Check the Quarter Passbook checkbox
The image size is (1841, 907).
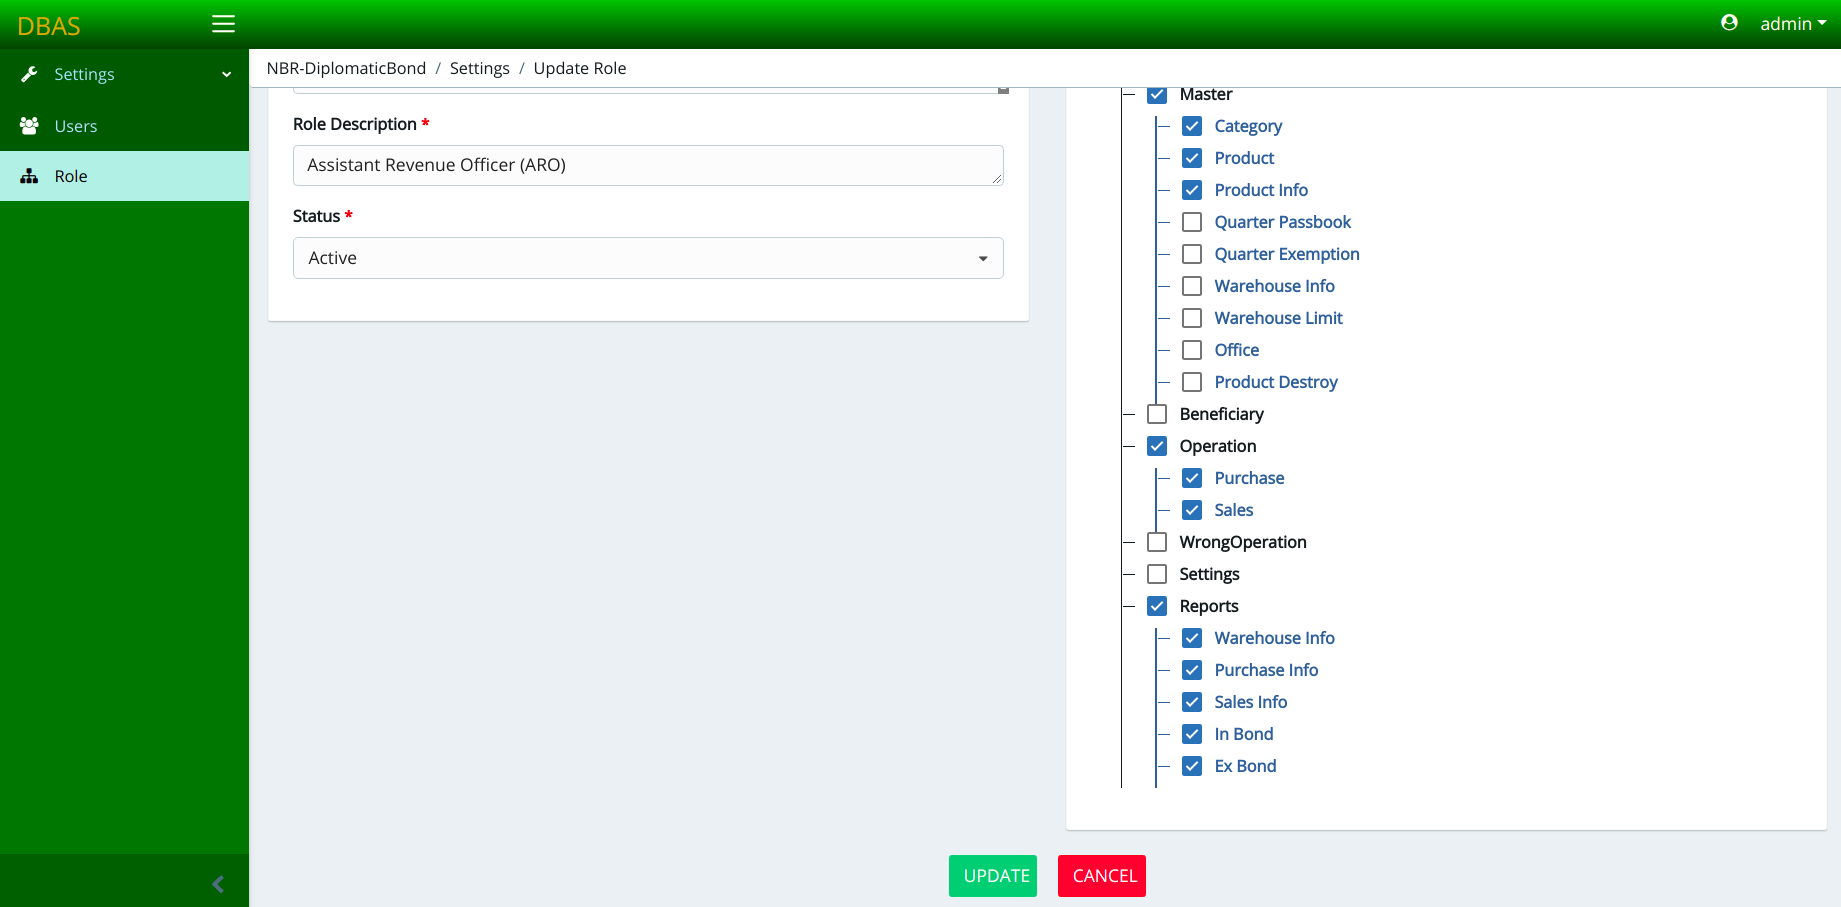[x=1192, y=222]
